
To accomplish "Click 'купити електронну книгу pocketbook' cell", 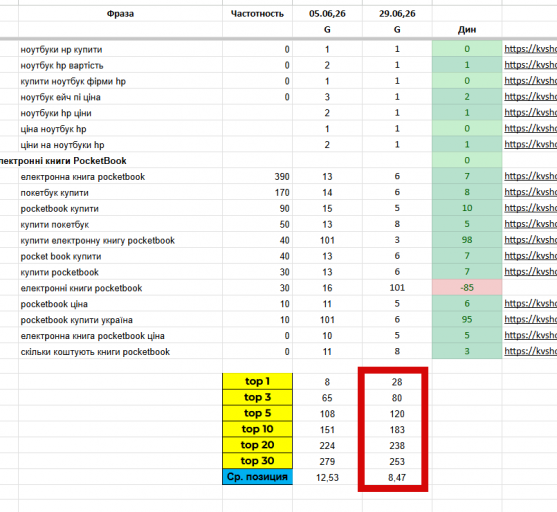I will pyautogui.click(x=120, y=241).
